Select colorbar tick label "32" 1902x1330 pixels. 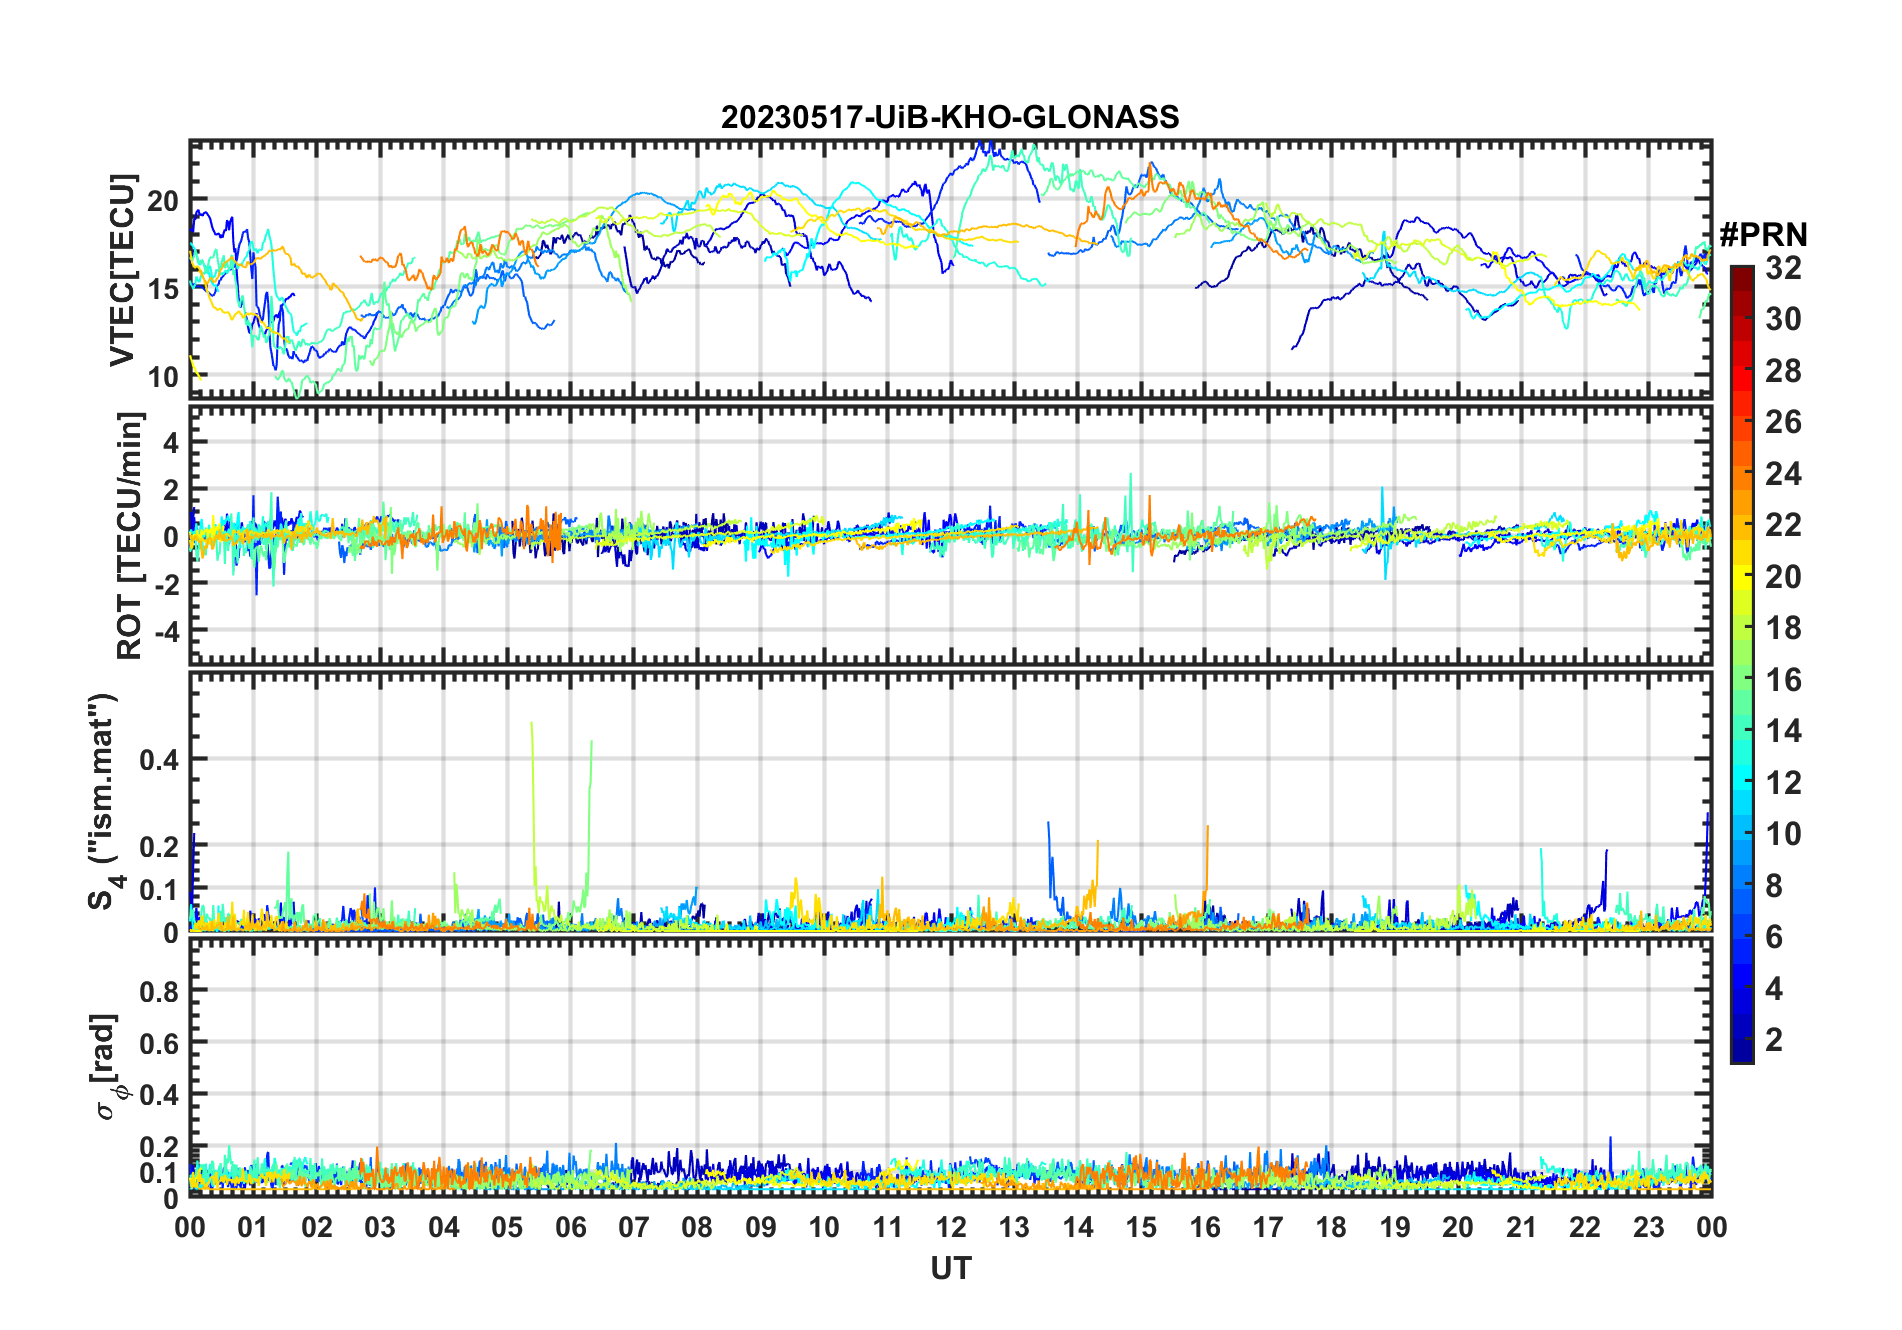(x=1783, y=268)
